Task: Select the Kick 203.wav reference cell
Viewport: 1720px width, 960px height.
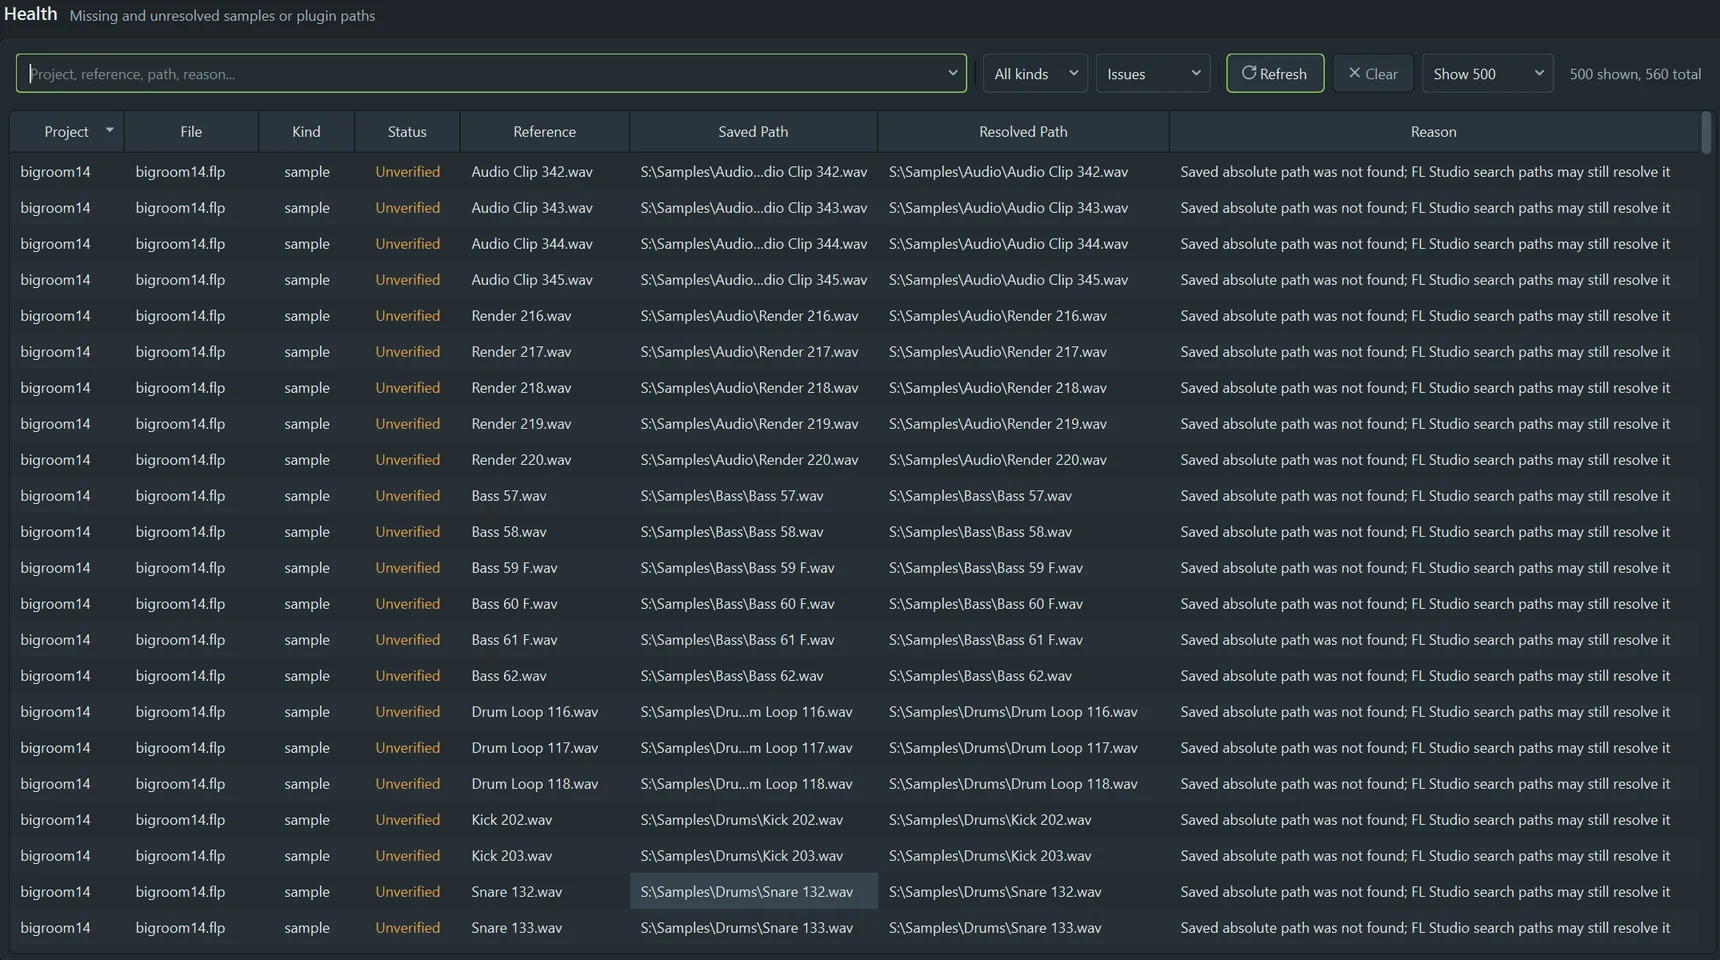Action: coord(545,856)
